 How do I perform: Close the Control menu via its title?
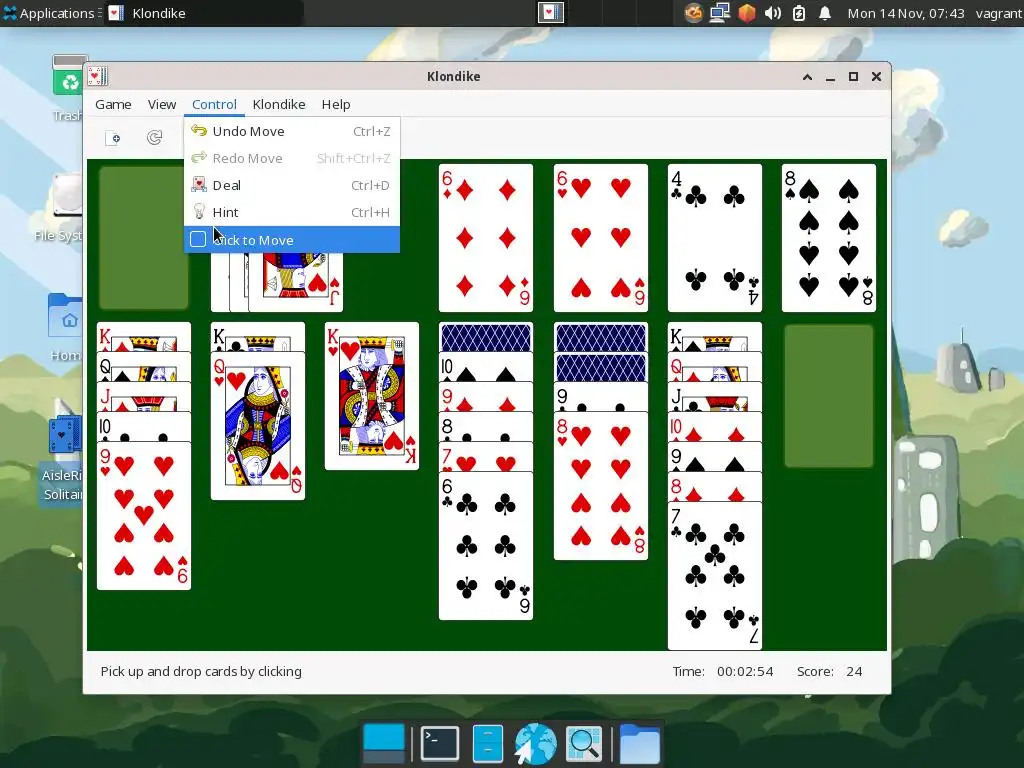[214, 104]
